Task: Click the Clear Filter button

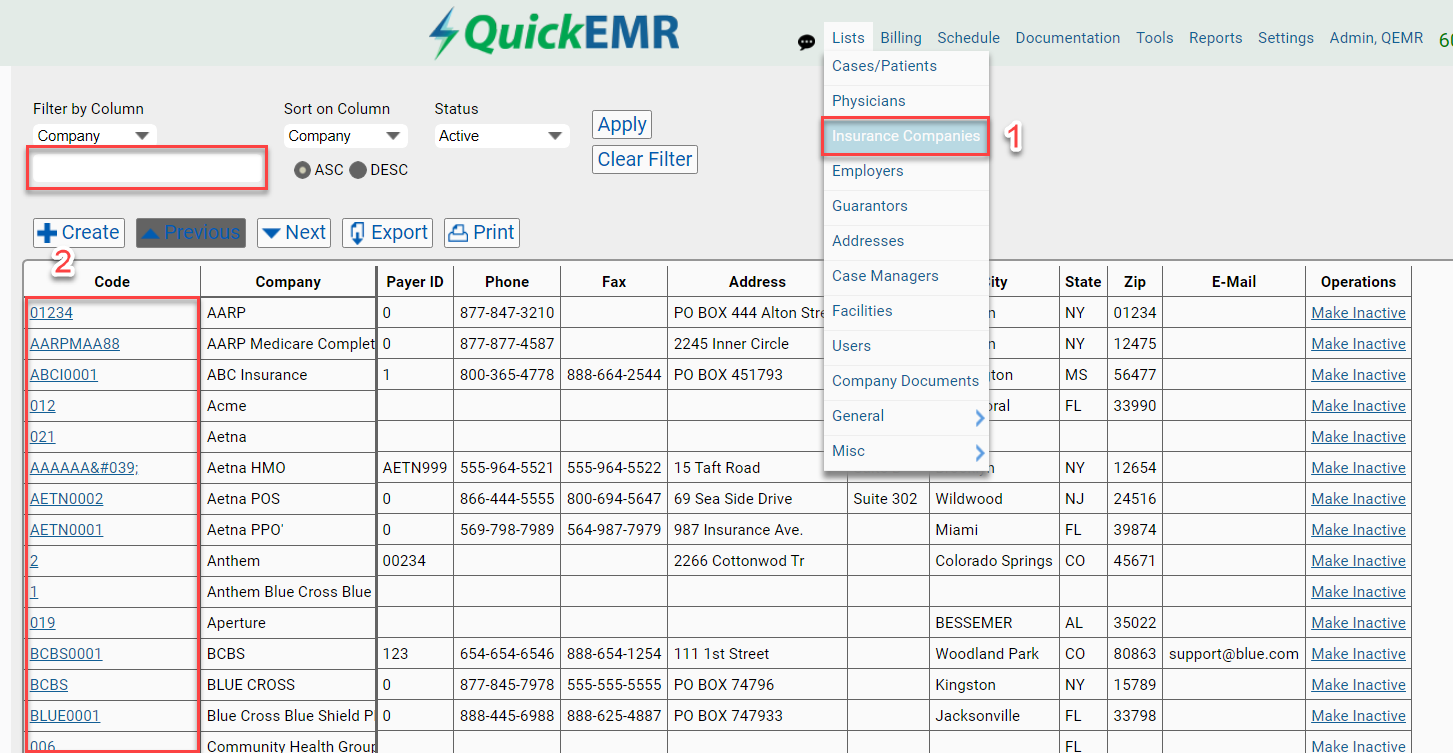Action: [x=645, y=160]
